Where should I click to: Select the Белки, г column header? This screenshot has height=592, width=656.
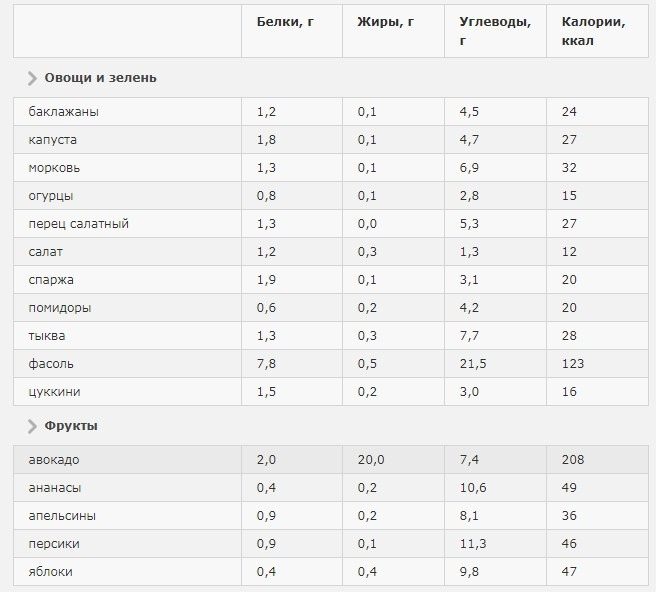(x=279, y=20)
